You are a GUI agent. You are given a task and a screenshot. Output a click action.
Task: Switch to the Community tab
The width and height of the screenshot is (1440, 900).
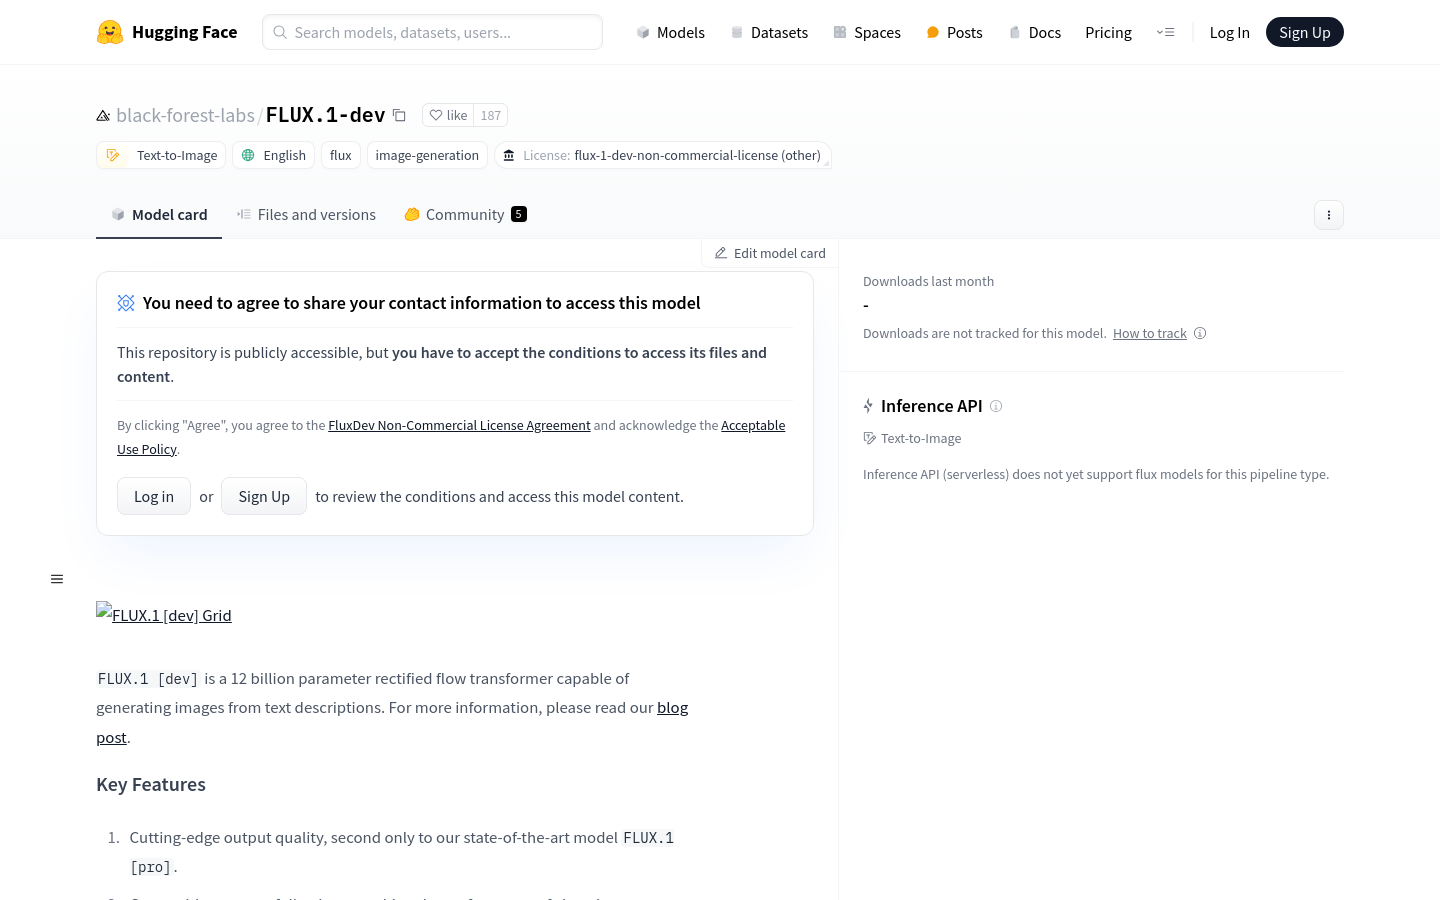465,214
